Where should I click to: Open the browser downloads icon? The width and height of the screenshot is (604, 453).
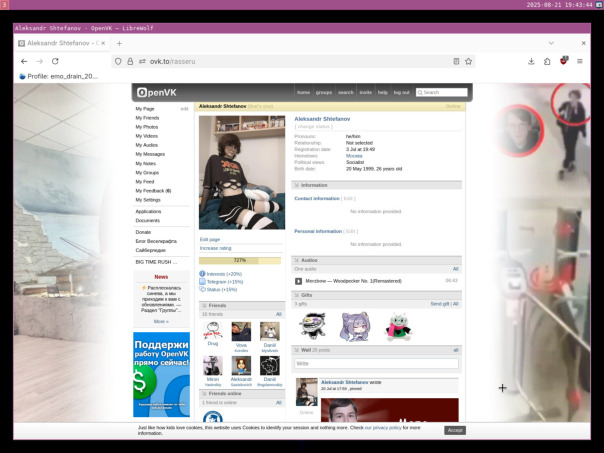(531, 61)
